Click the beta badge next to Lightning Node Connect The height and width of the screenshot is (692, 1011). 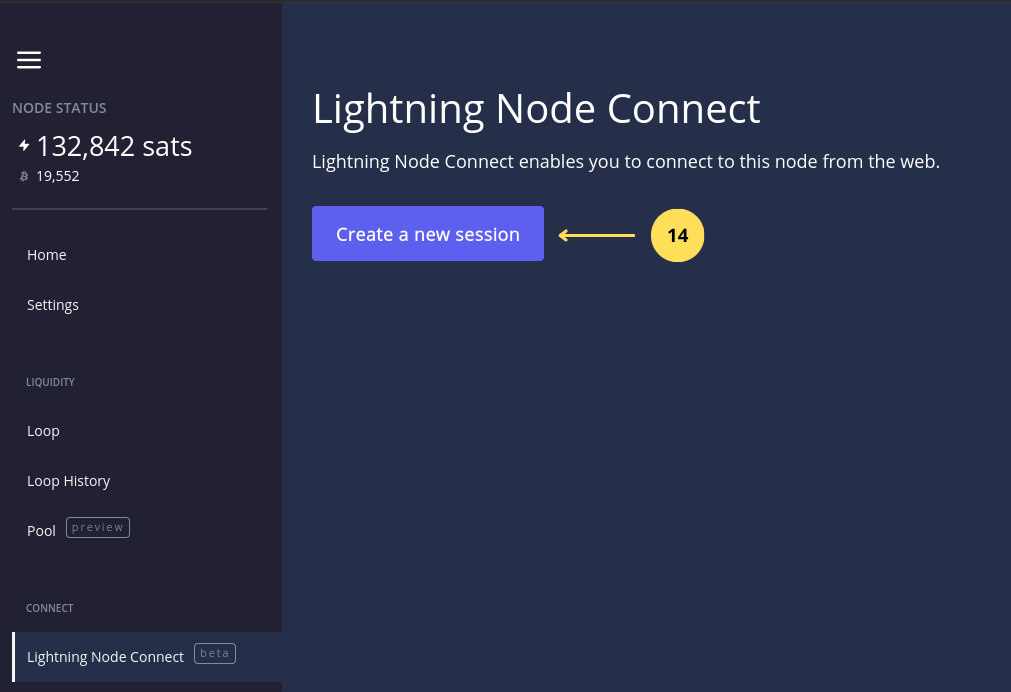(x=214, y=653)
